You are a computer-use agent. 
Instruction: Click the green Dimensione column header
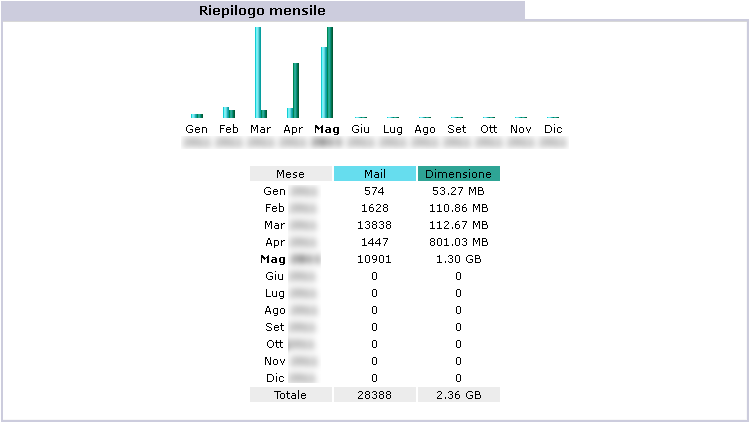click(x=459, y=174)
